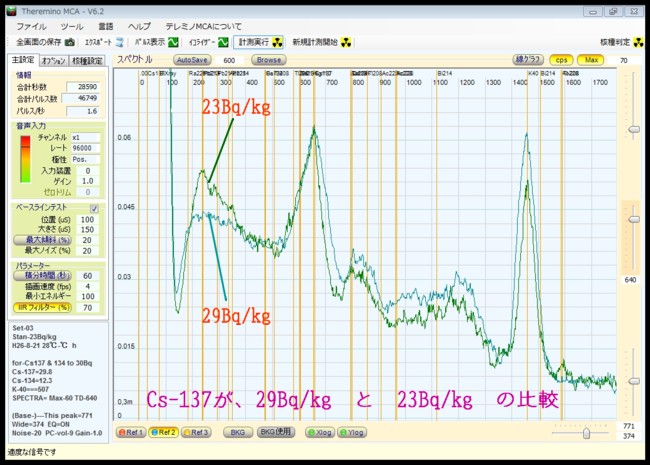The height and width of the screenshot is (465, 650).
Task: Click the 新規計測開始 label
Action: tap(315, 42)
